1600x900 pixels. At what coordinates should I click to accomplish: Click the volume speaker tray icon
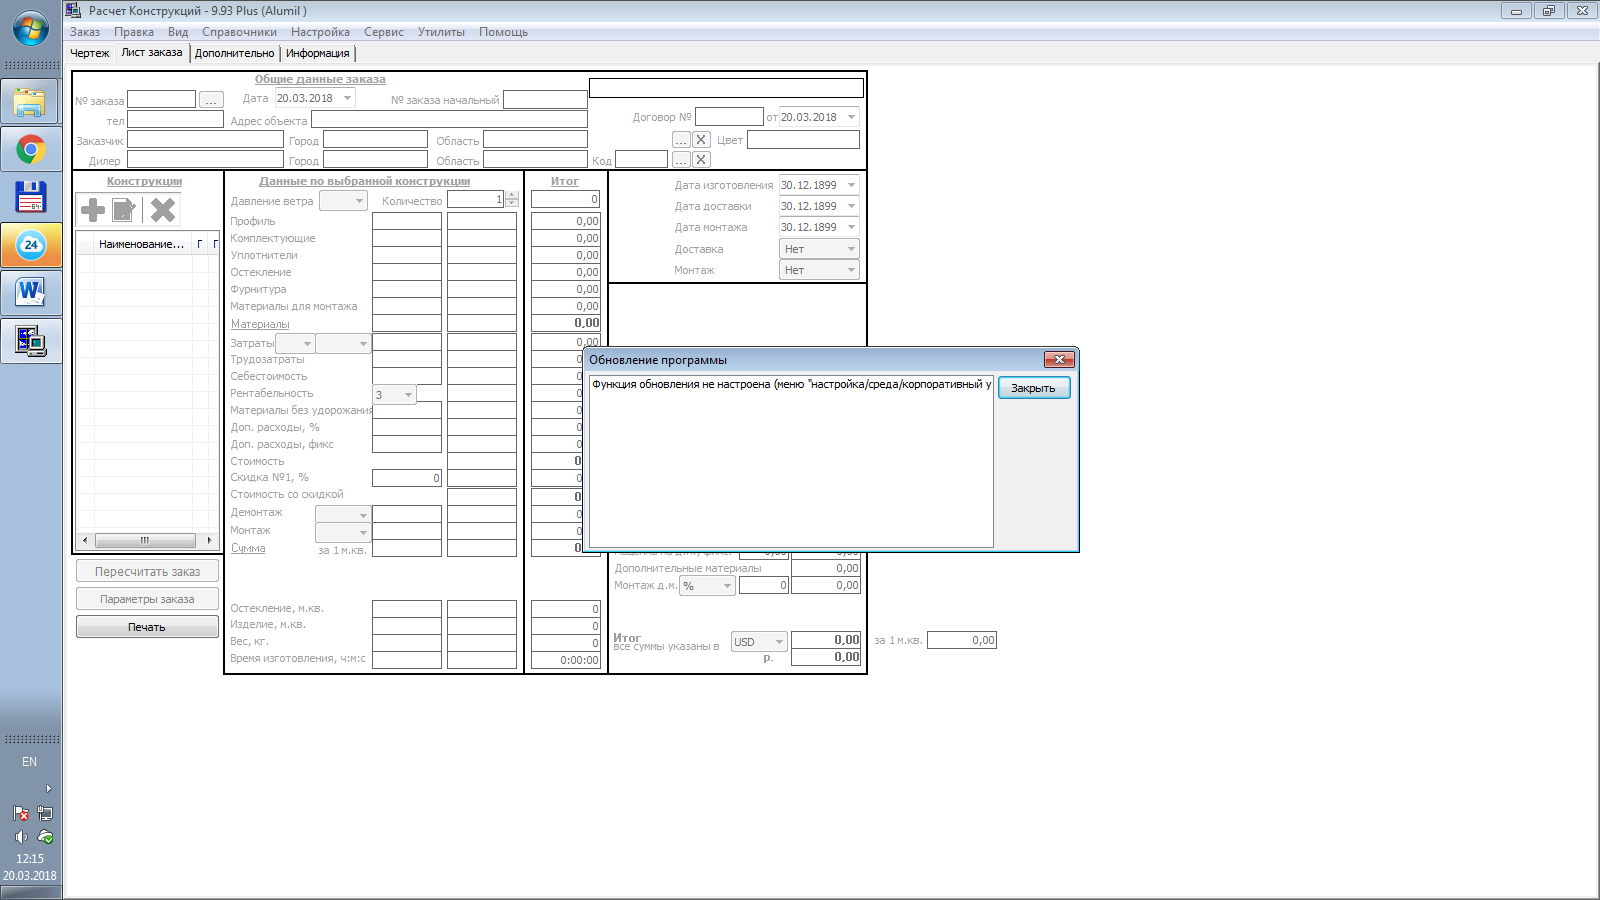pos(20,837)
